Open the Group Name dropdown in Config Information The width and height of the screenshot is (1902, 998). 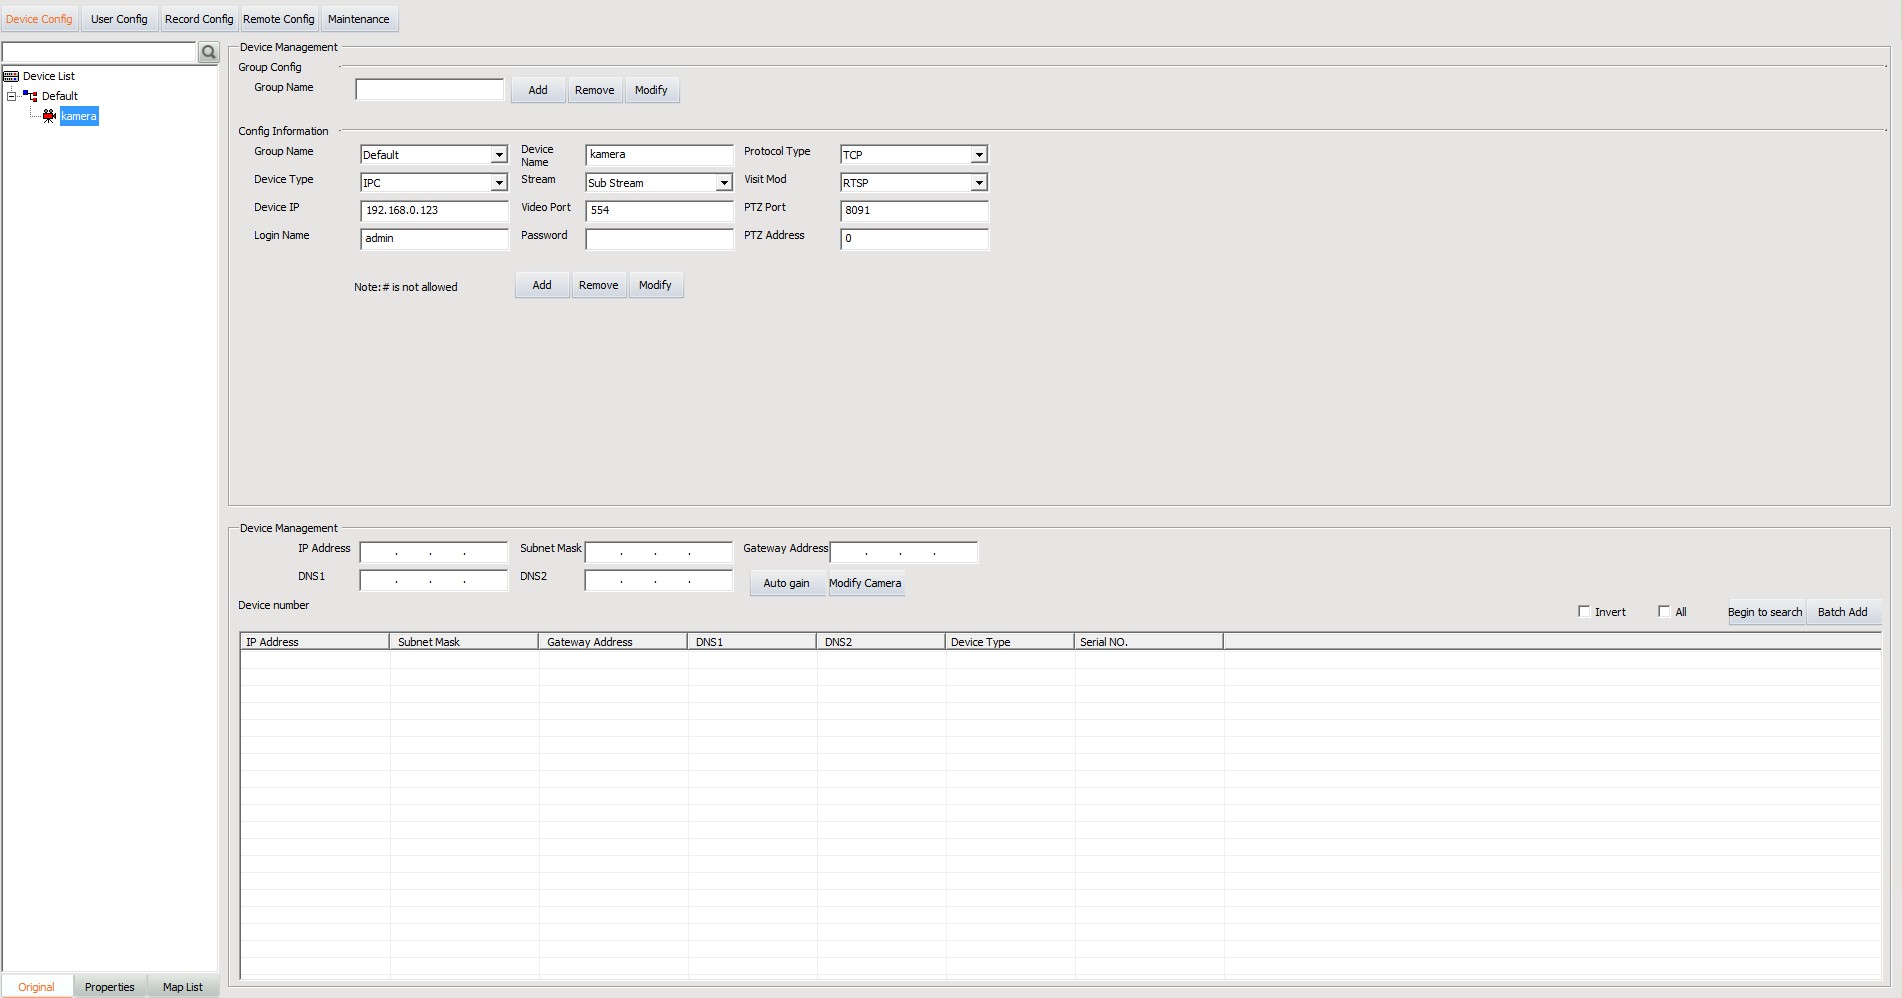(498, 155)
